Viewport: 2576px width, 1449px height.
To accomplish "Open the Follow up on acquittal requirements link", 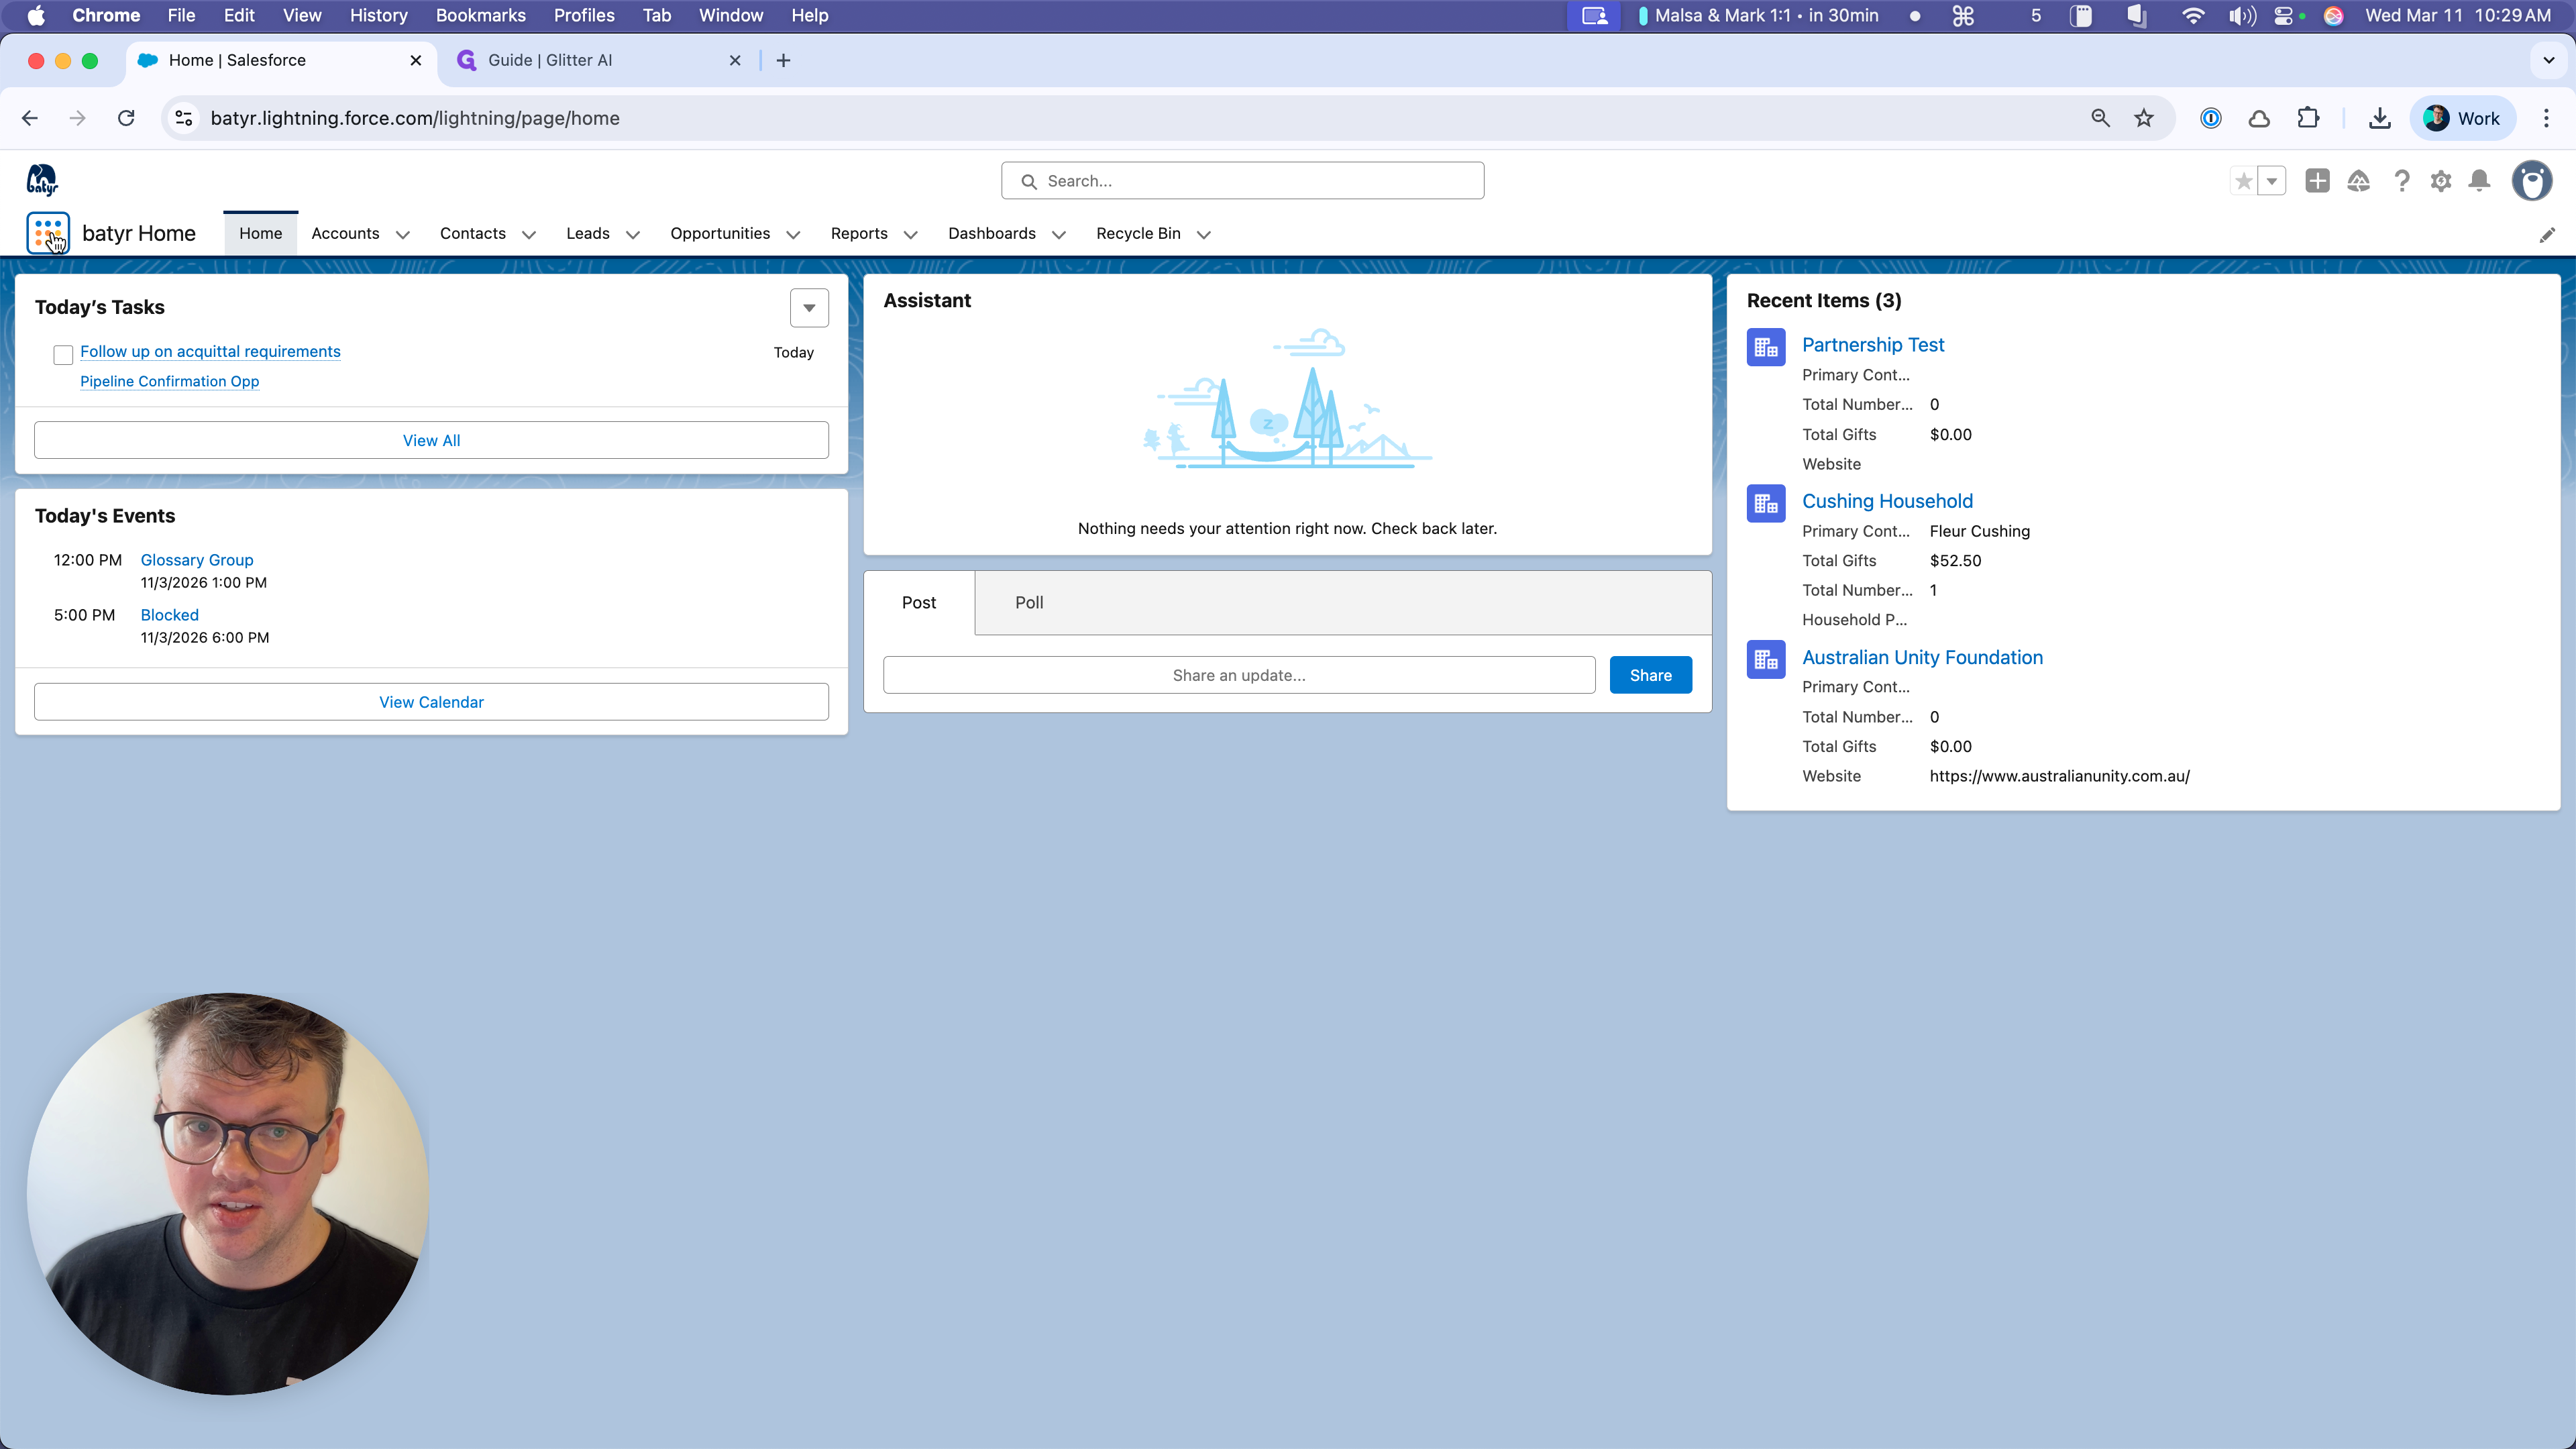I will [x=210, y=351].
